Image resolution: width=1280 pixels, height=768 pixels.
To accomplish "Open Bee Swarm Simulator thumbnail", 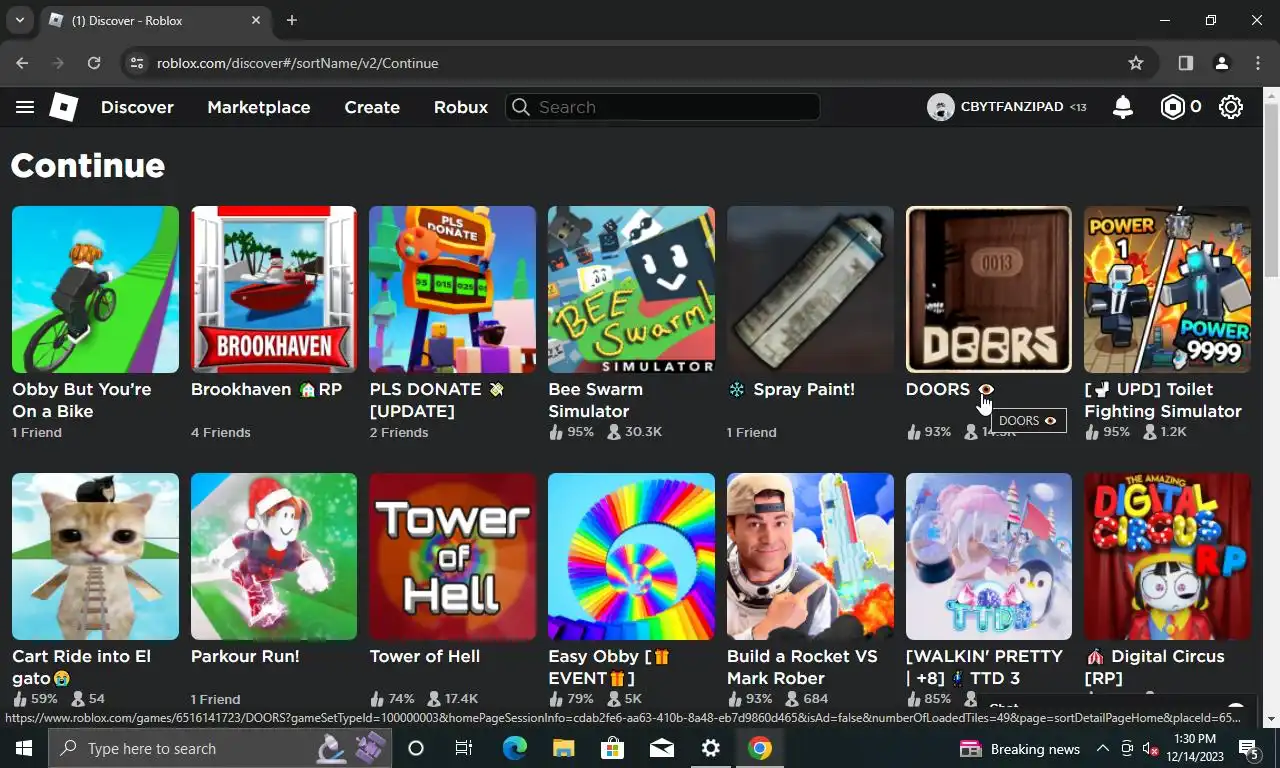I will 631,289.
